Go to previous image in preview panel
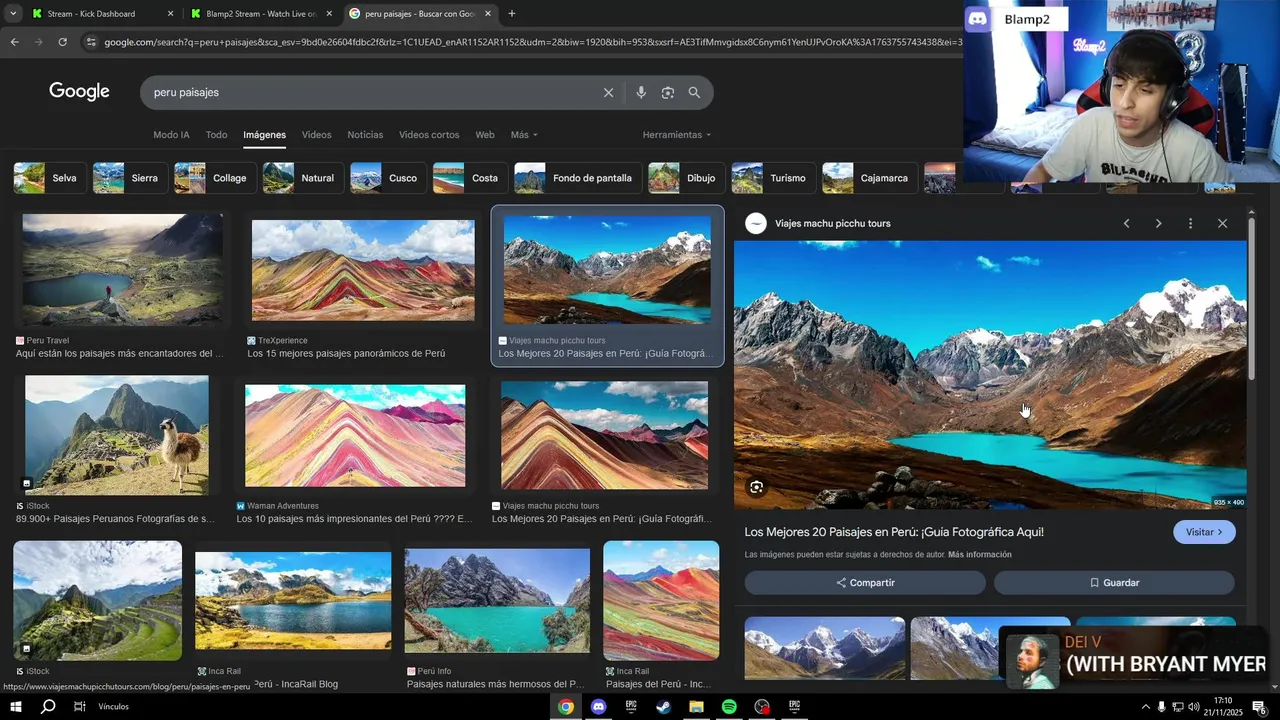The height and width of the screenshot is (720, 1280). (x=1126, y=223)
